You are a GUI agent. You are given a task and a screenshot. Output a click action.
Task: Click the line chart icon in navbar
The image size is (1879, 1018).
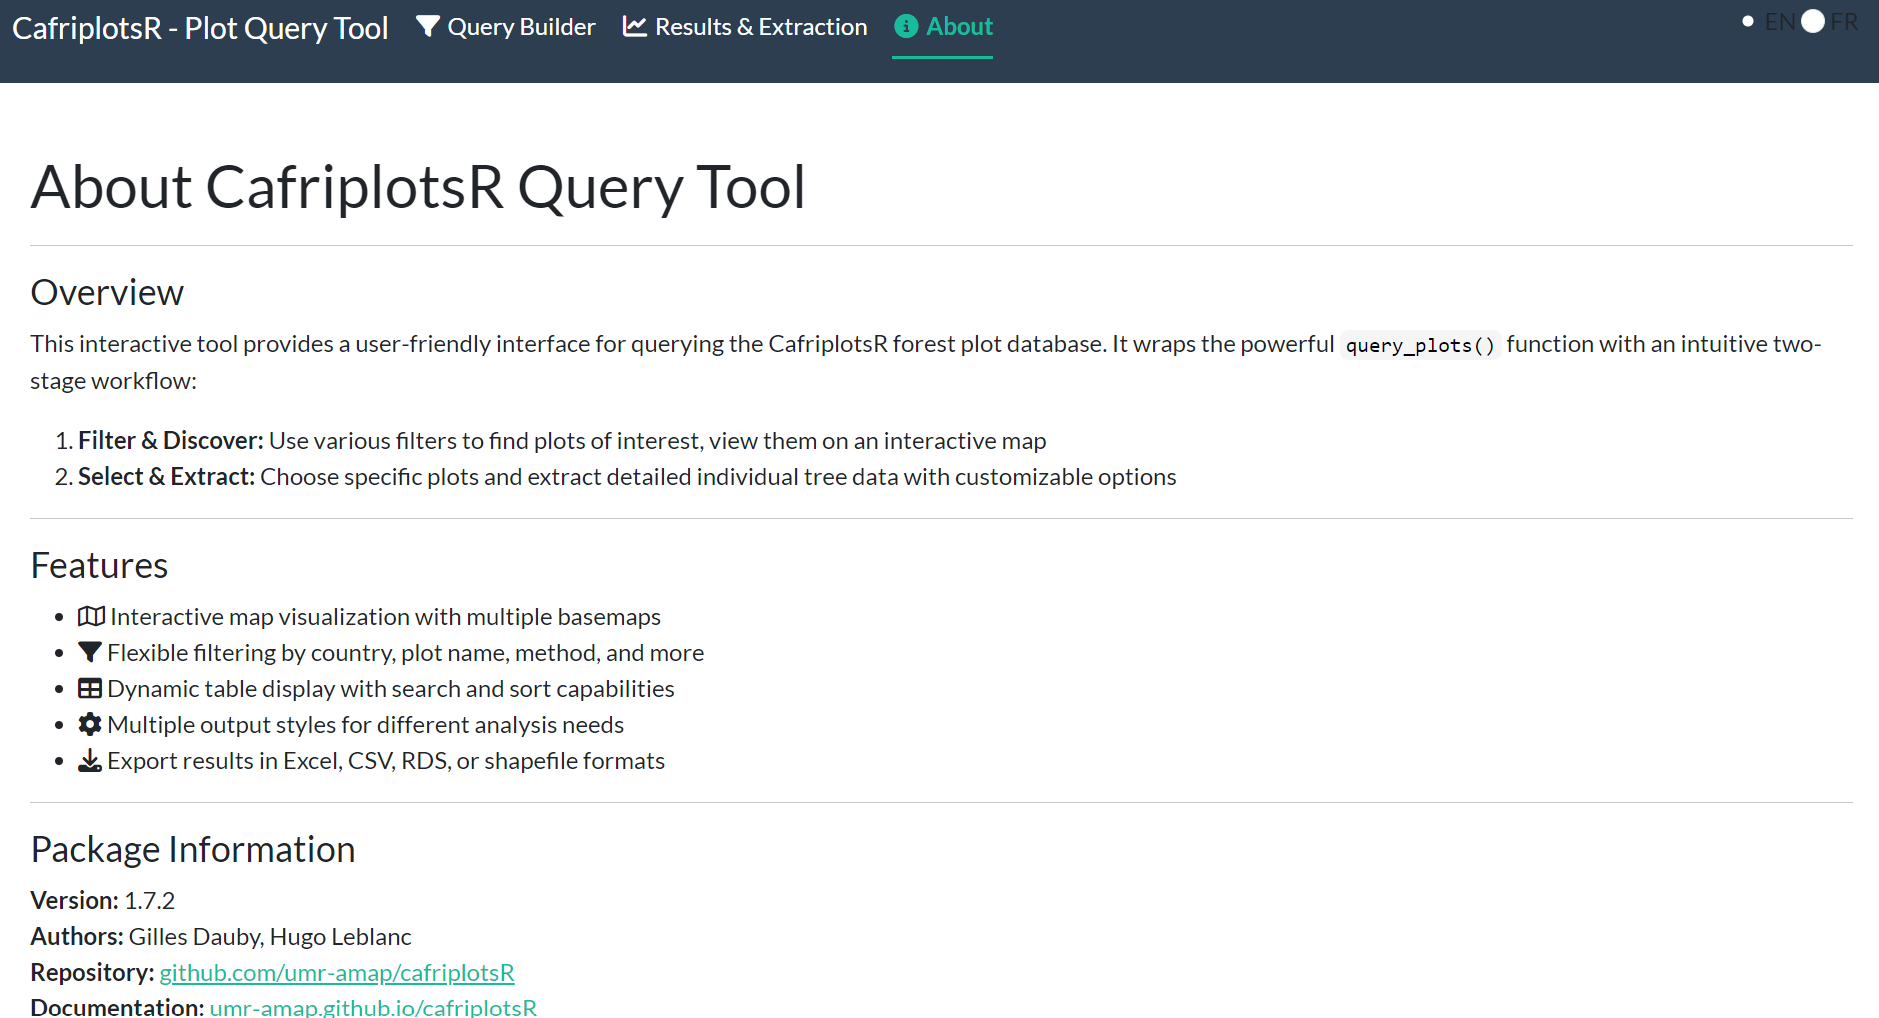point(634,27)
